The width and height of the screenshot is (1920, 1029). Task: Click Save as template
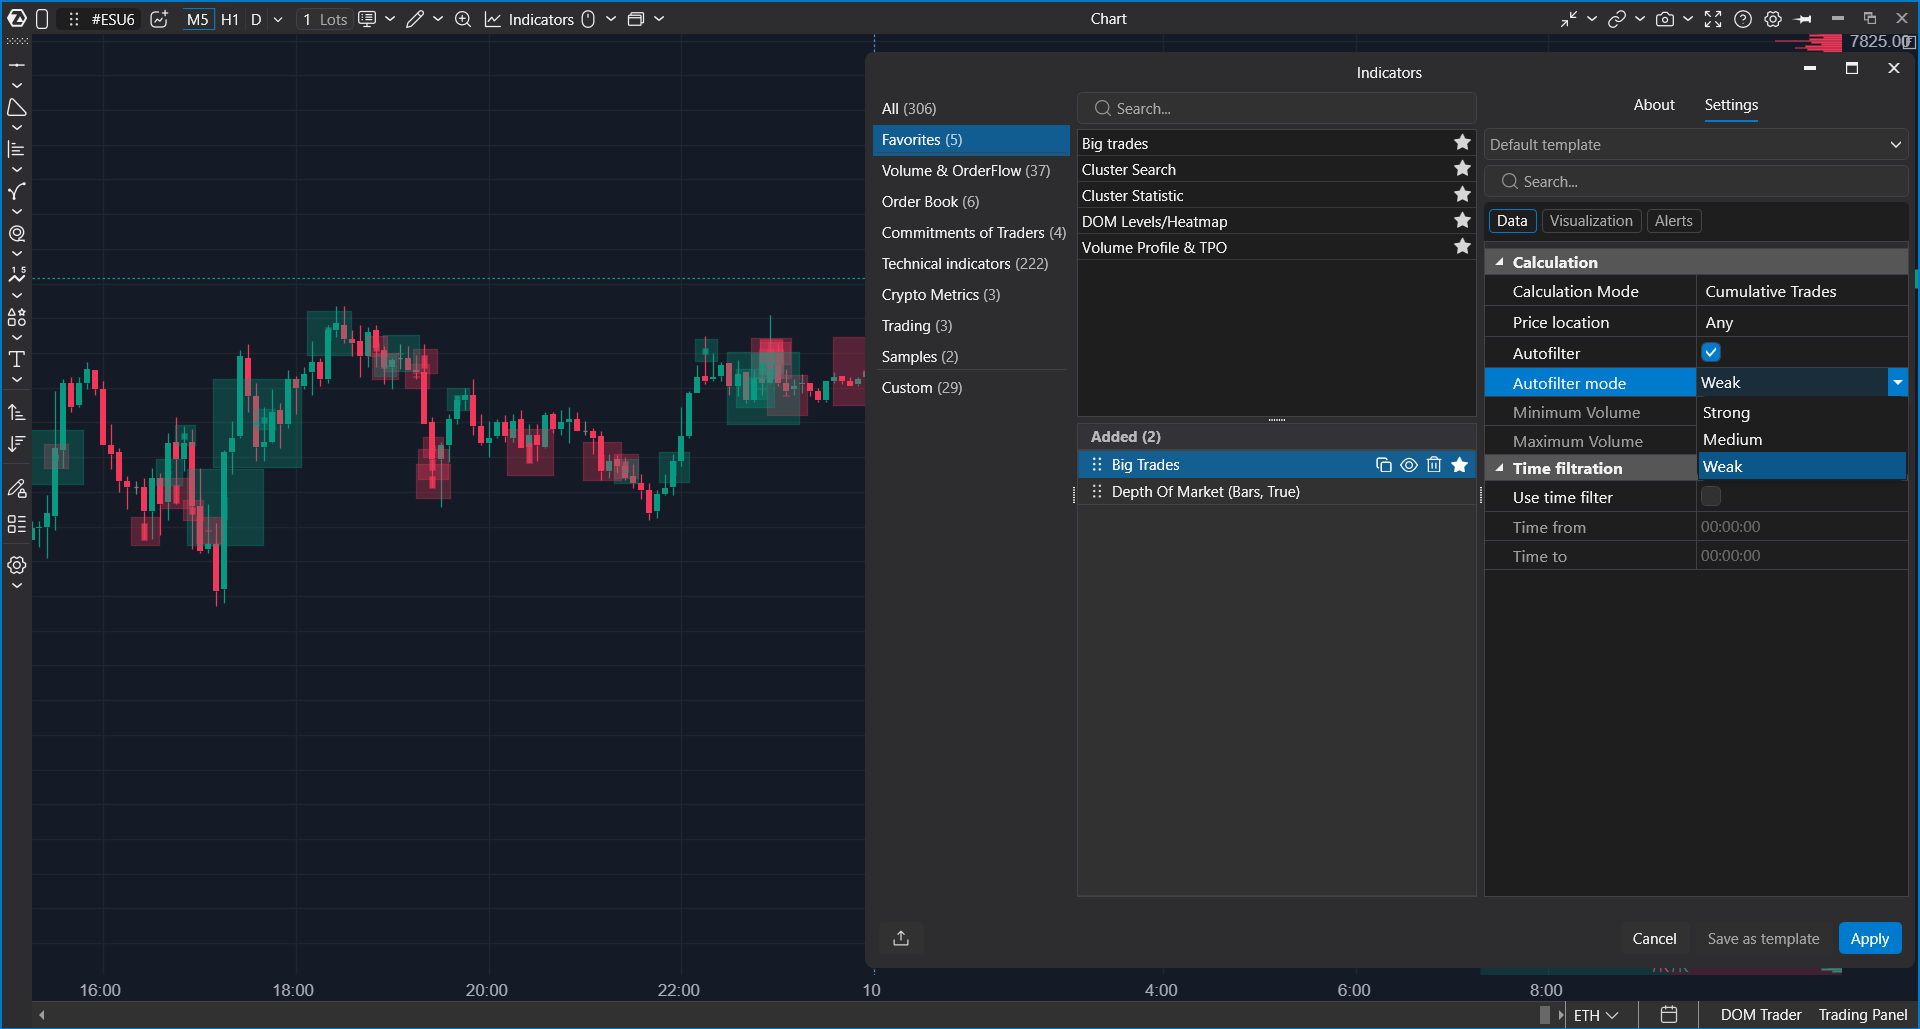pyautogui.click(x=1763, y=939)
